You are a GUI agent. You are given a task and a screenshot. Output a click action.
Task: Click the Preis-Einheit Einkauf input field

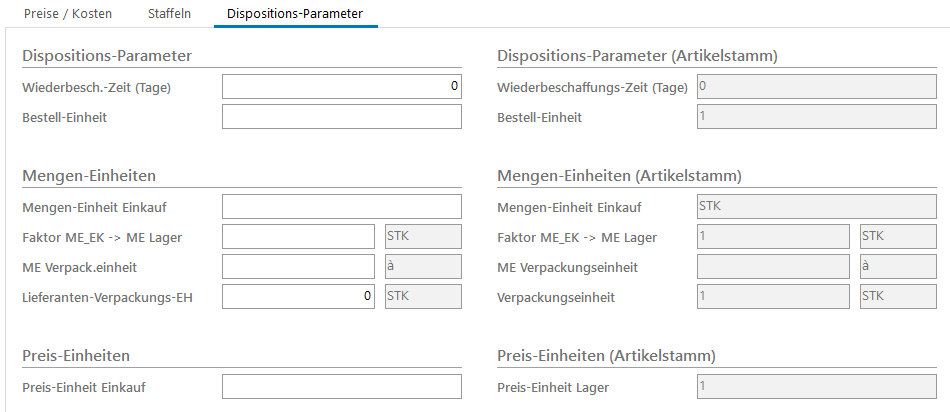tap(341, 387)
